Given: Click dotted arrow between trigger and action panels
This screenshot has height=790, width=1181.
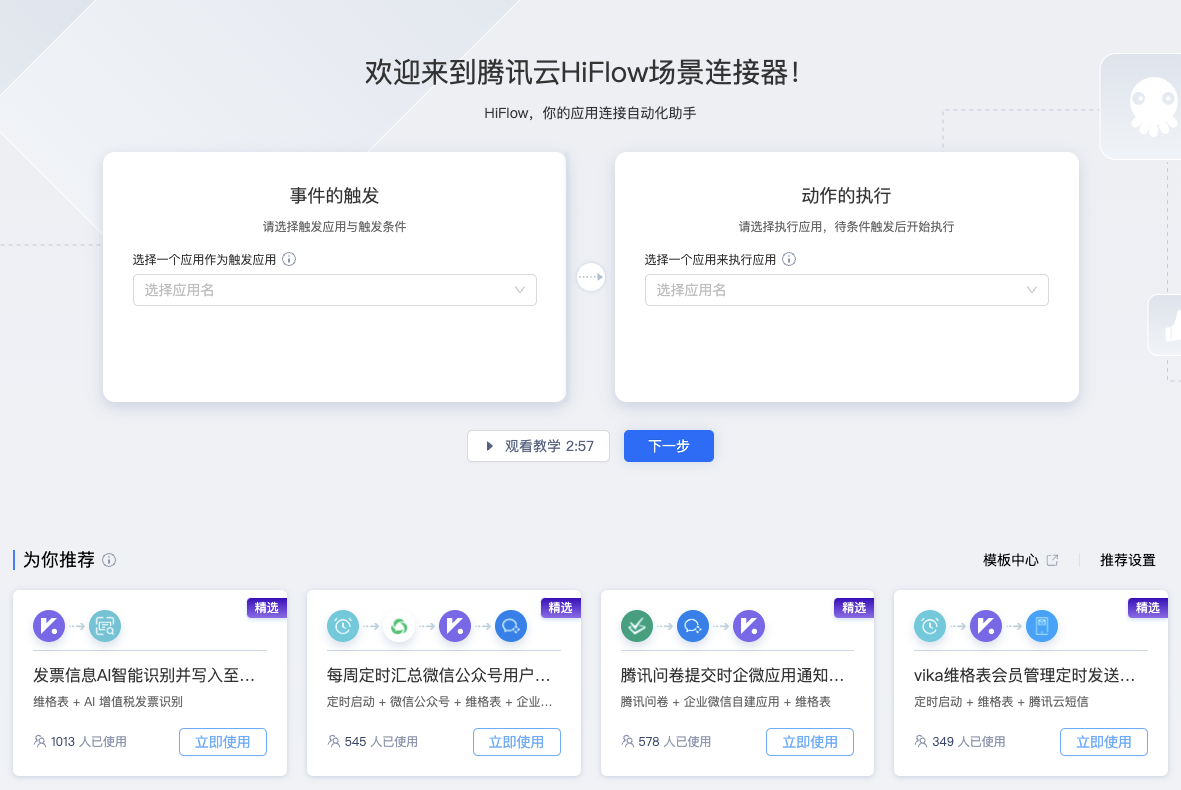Looking at the screenshot, I should [591, 277].
